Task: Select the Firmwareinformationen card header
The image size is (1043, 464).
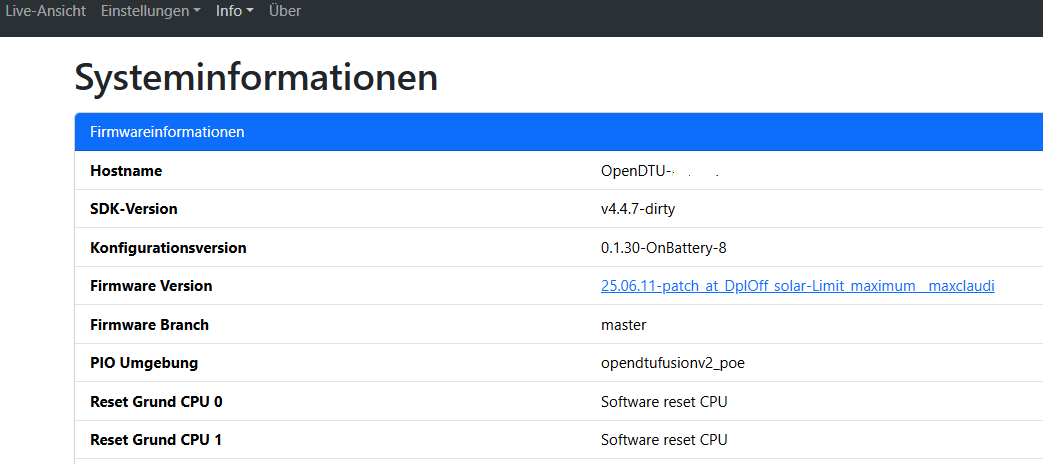Action: [x=167, y=132]
